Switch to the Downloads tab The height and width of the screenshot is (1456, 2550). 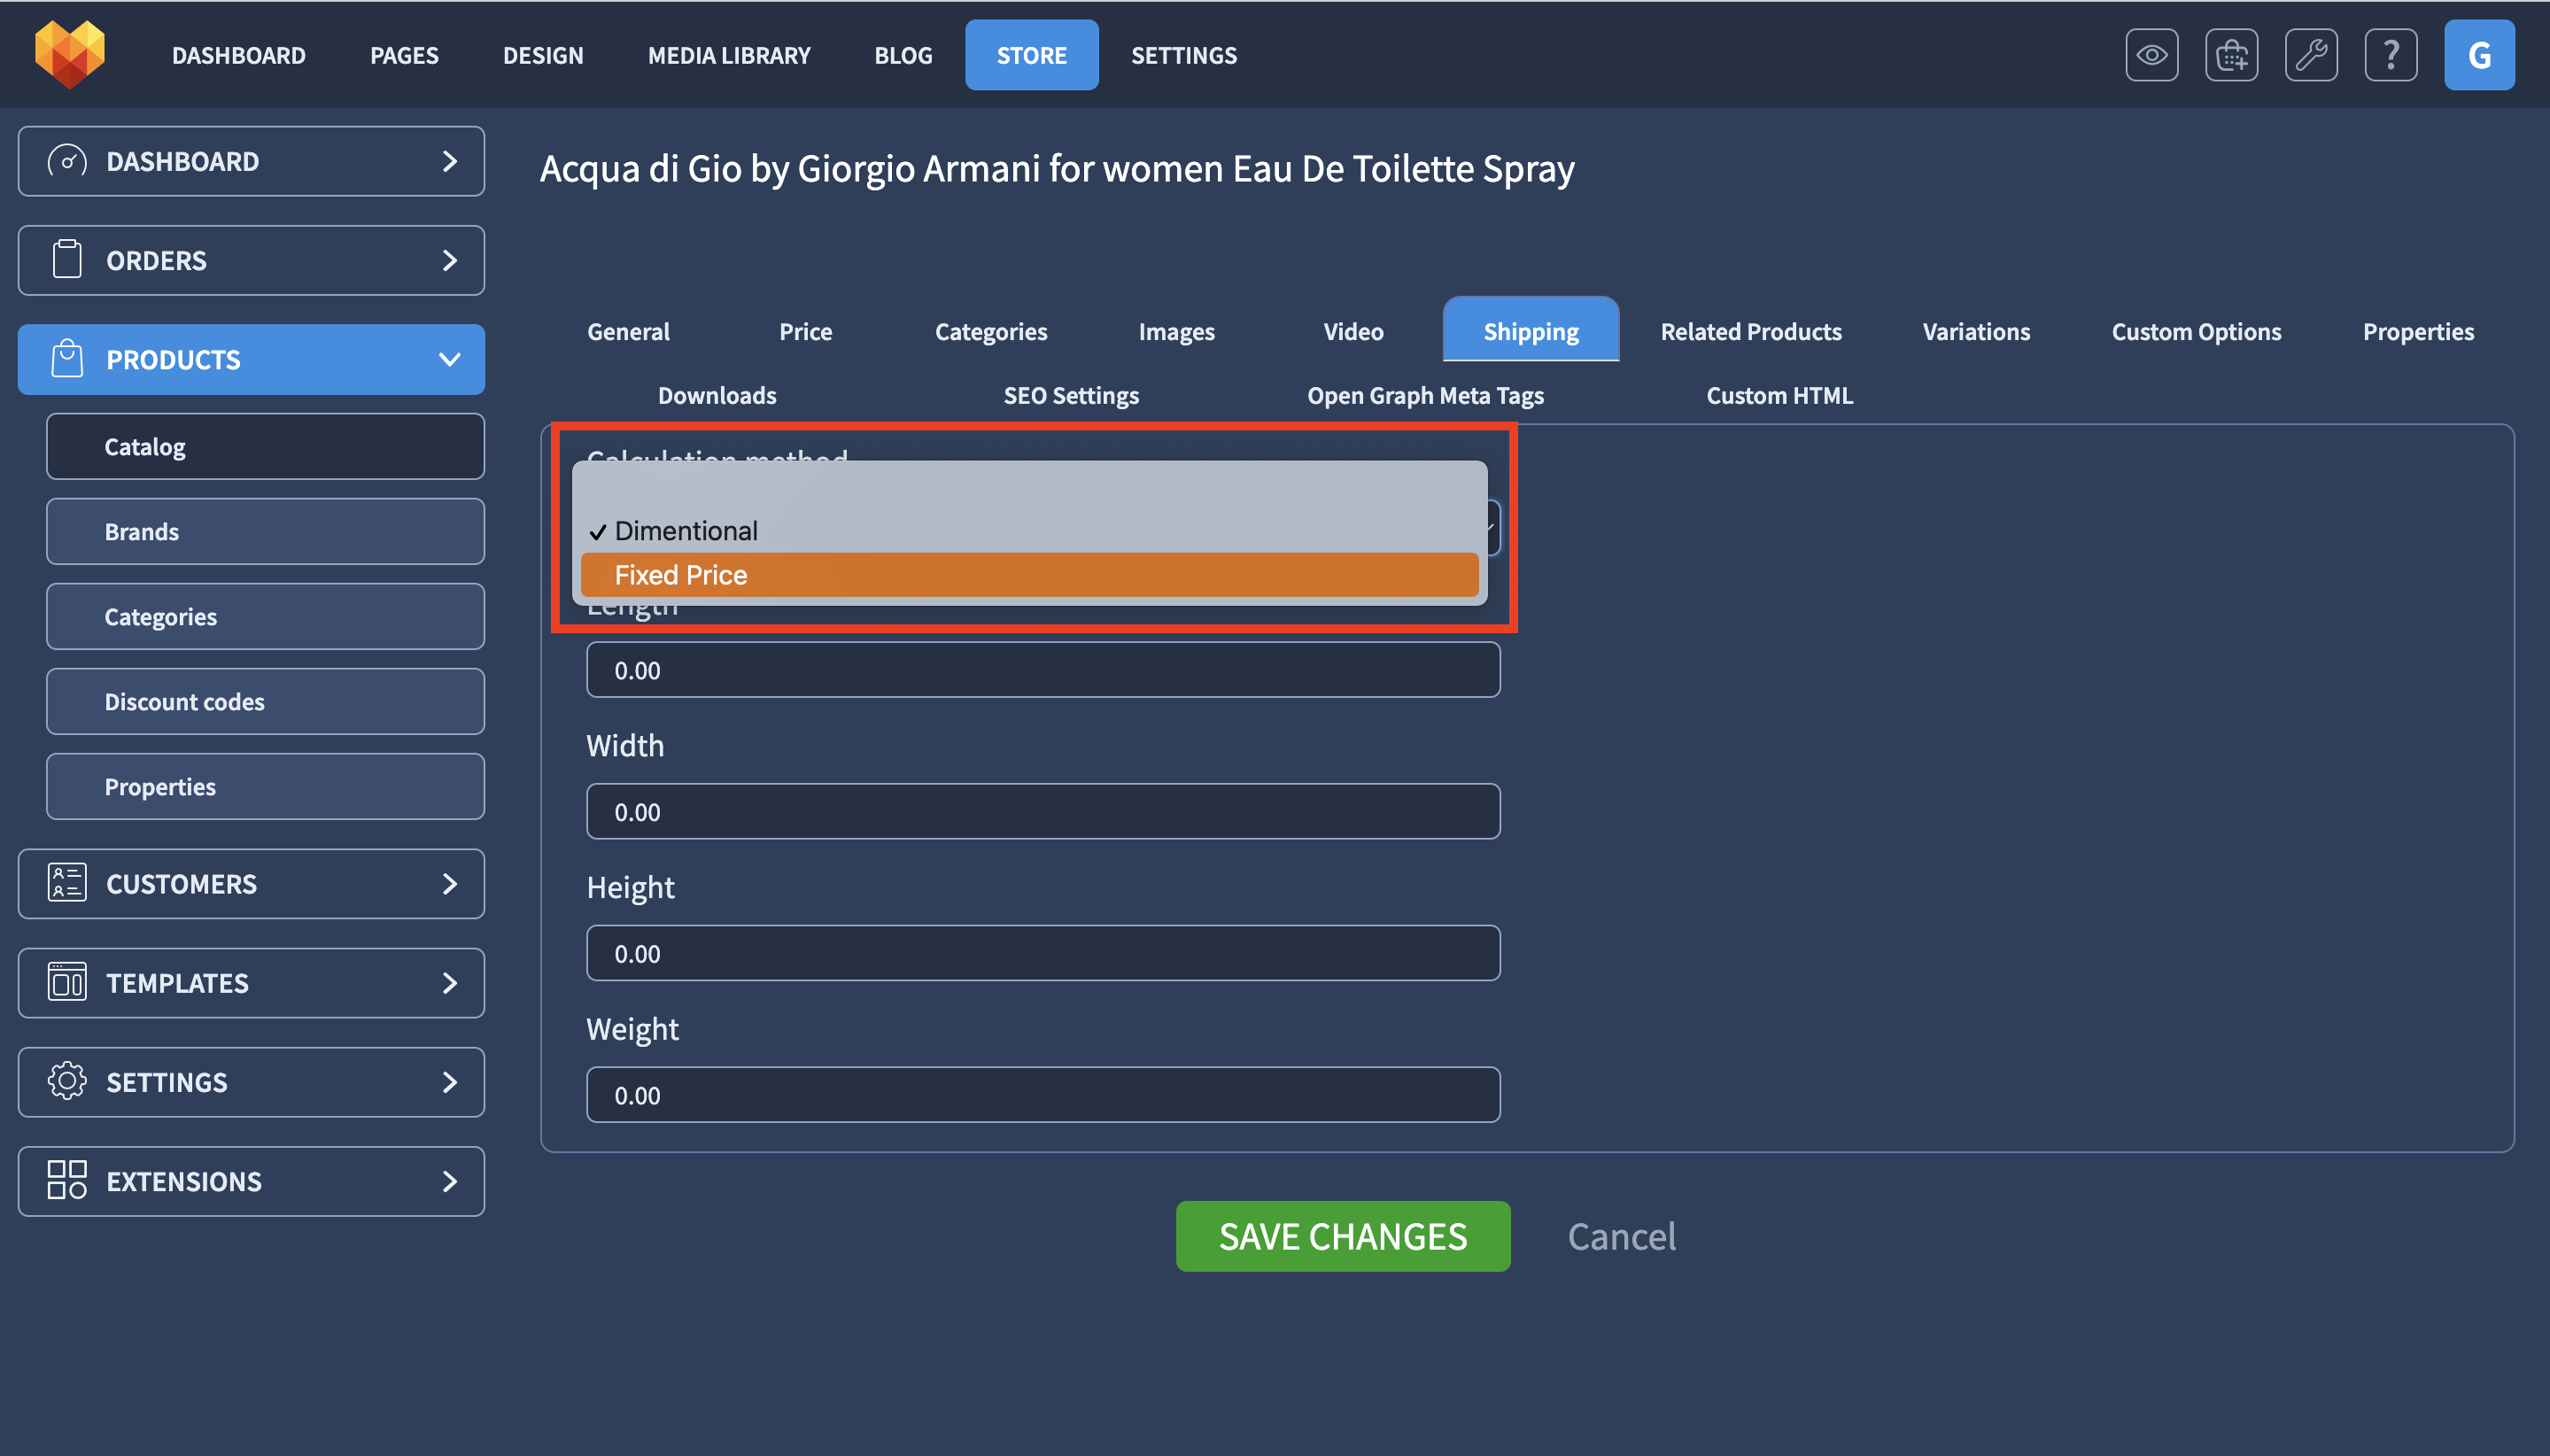(x=717, y=395)
